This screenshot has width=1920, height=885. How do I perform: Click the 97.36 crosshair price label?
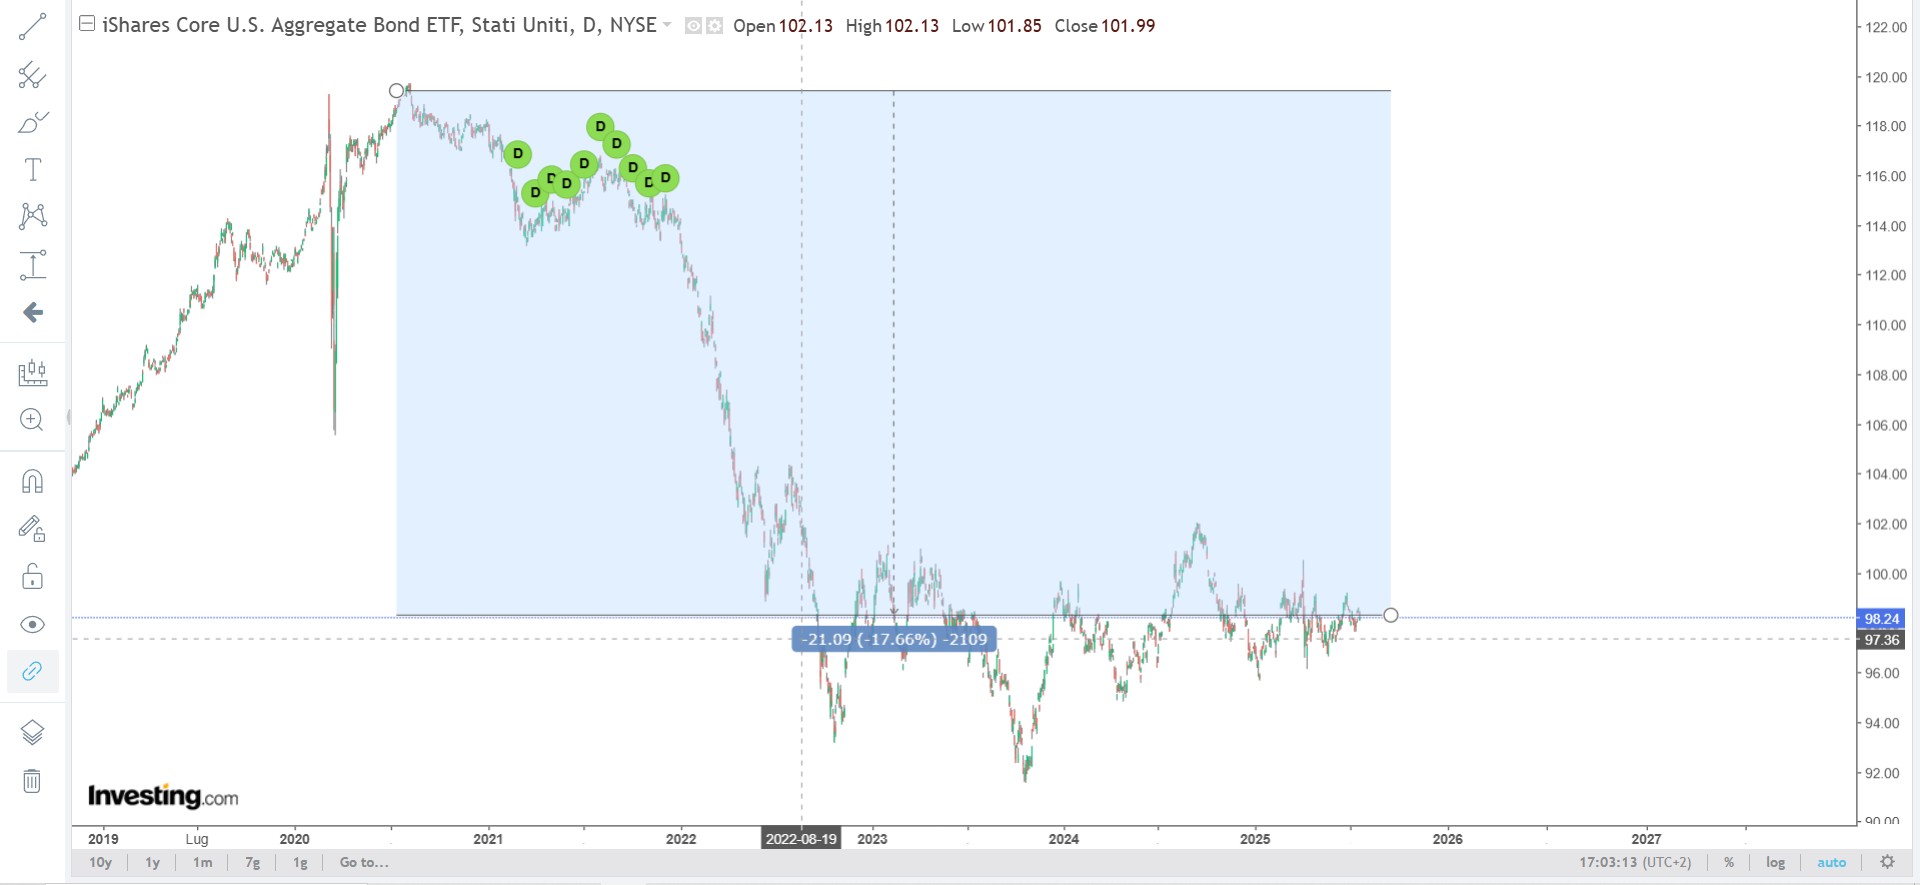coord(1882,640)
